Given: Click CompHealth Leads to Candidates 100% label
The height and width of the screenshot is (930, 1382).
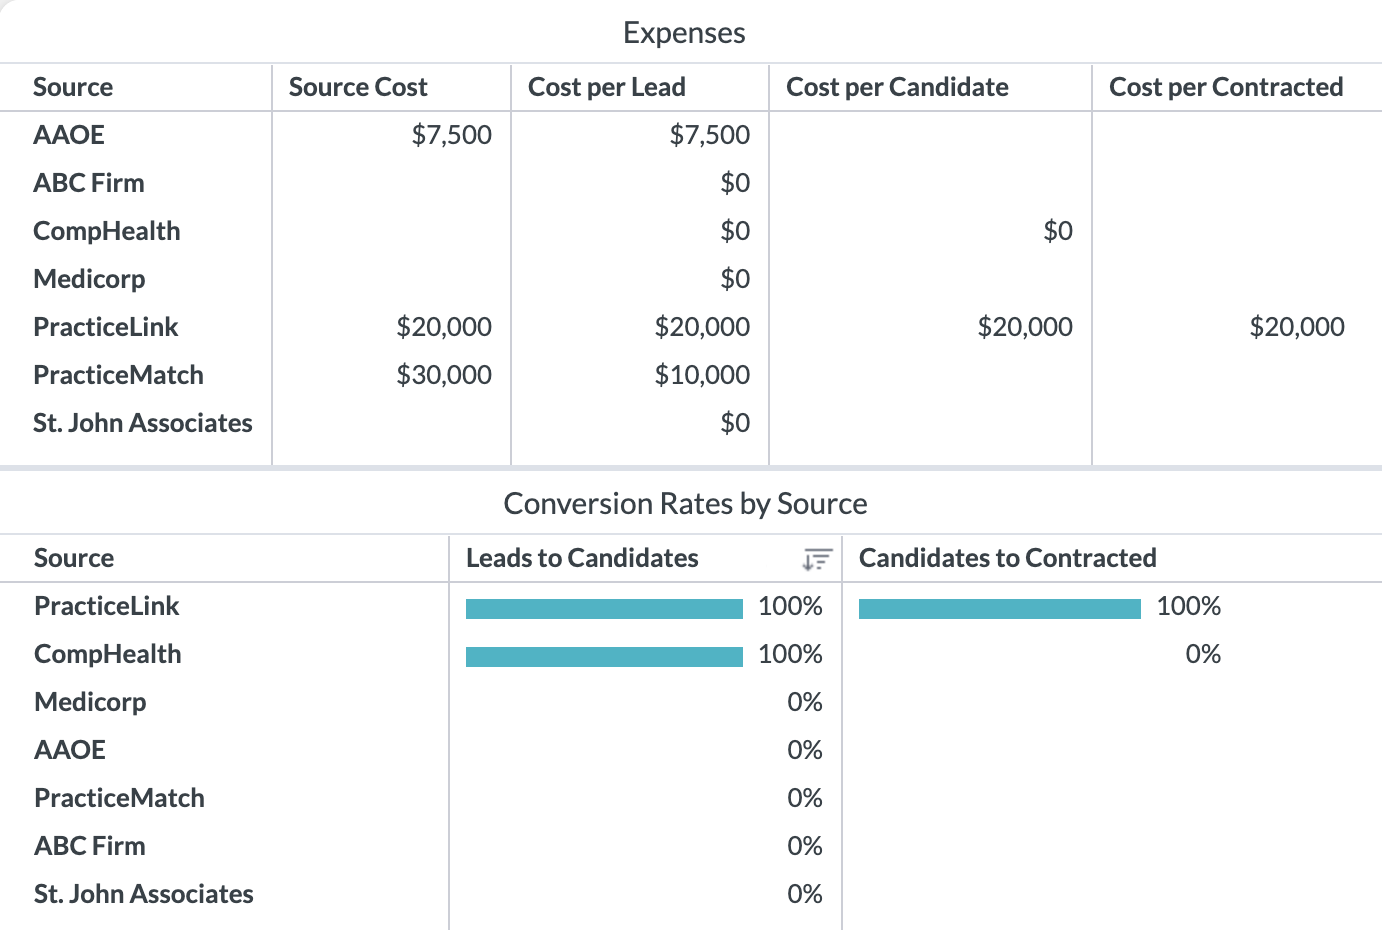Looking at the screenshot, I should click(x=790, y=654).
